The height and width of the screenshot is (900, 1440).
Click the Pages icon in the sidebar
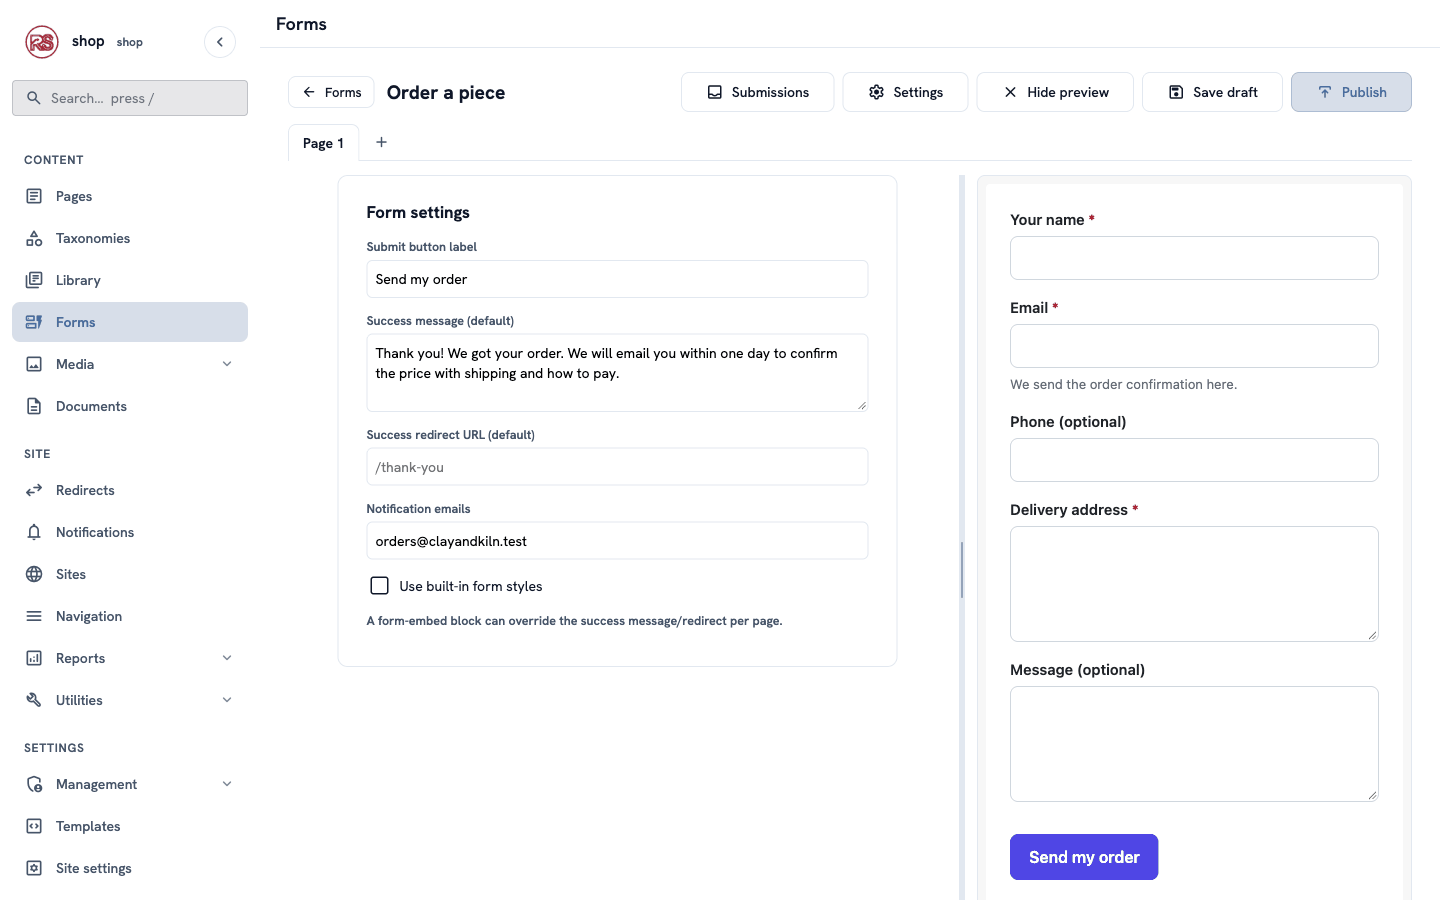34,196
